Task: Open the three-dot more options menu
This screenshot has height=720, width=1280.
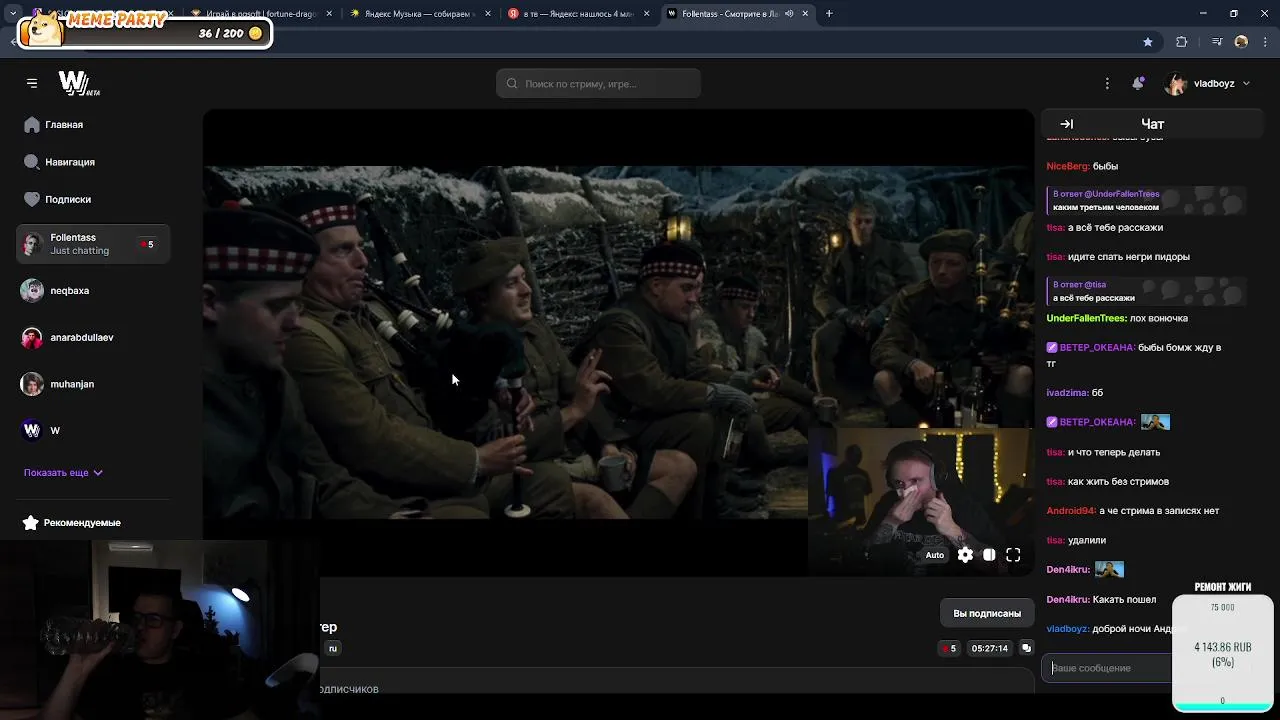Action: [x=1107, y=83]
